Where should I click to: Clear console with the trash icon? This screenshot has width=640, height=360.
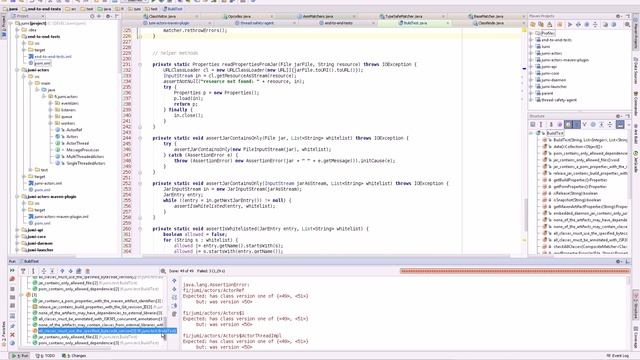pos(174,314)
